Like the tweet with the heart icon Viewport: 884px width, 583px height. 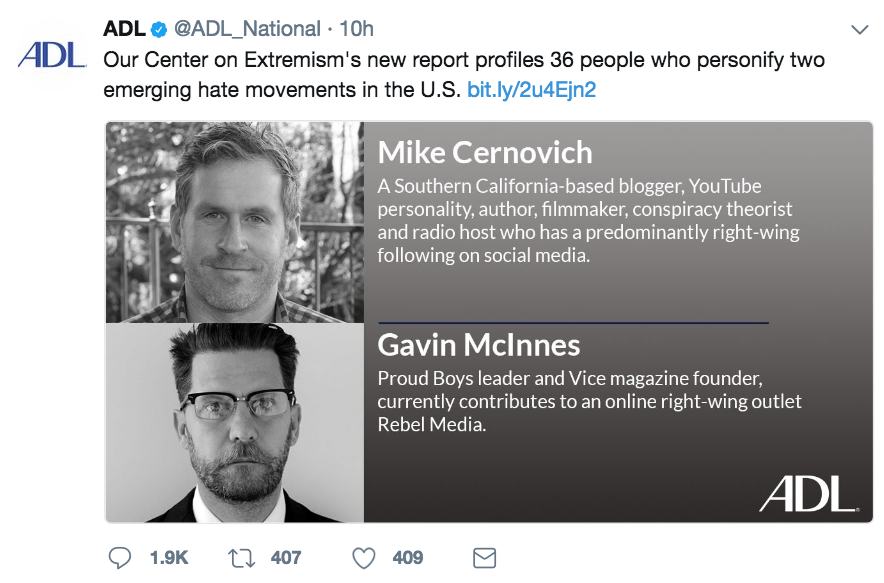(x=362, y=557)
